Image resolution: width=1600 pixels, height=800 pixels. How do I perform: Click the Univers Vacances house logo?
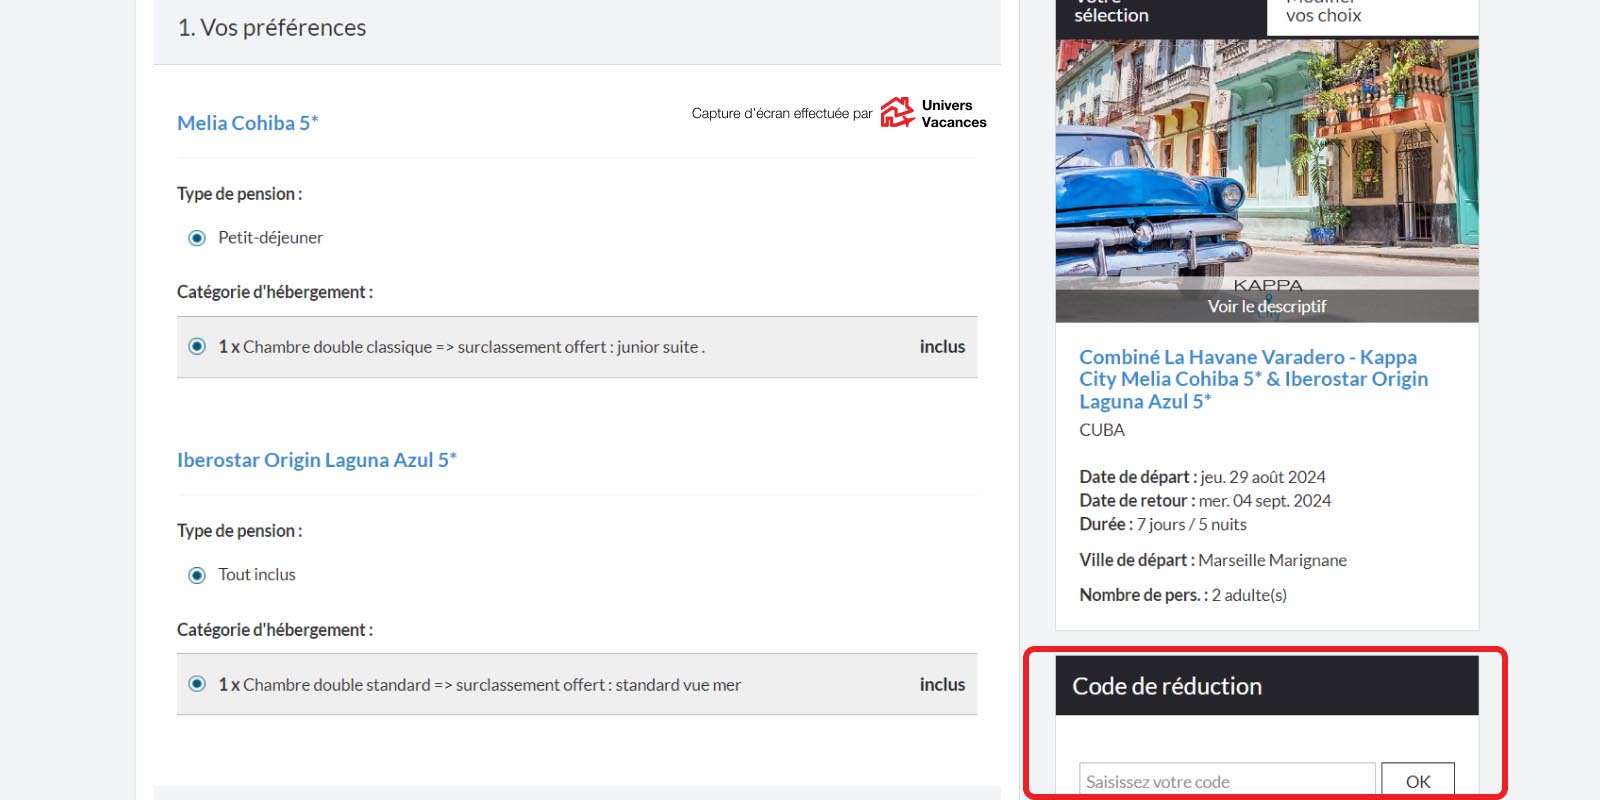897,113
